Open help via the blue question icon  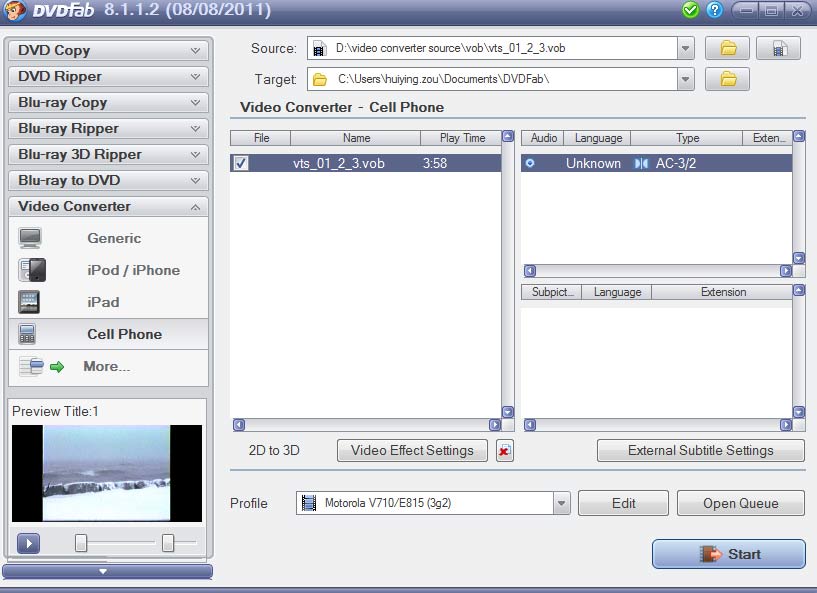715,10
